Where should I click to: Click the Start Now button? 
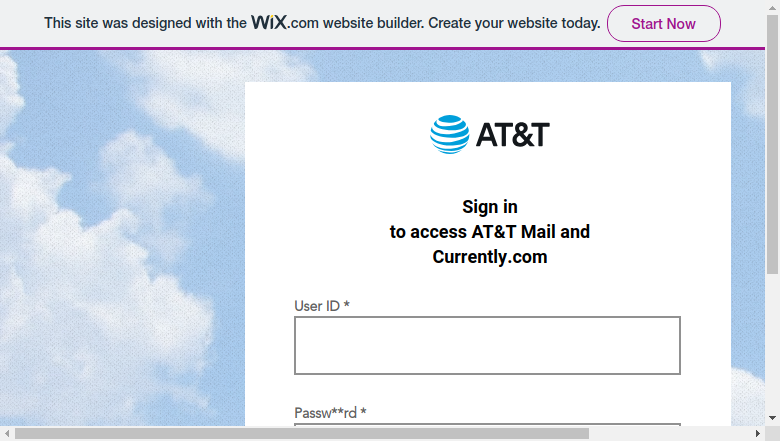pos(664,23)
